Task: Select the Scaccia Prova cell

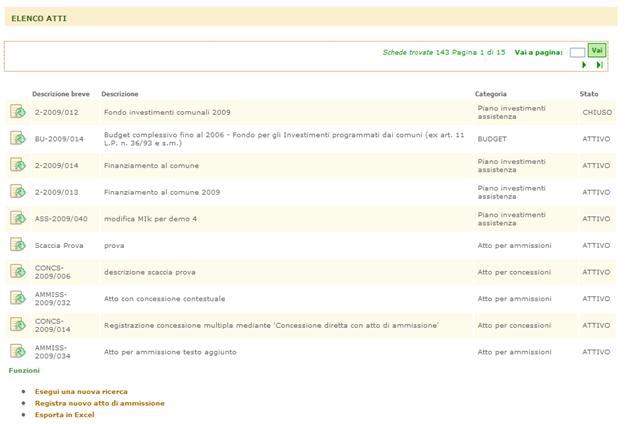Action: point(59,245)
